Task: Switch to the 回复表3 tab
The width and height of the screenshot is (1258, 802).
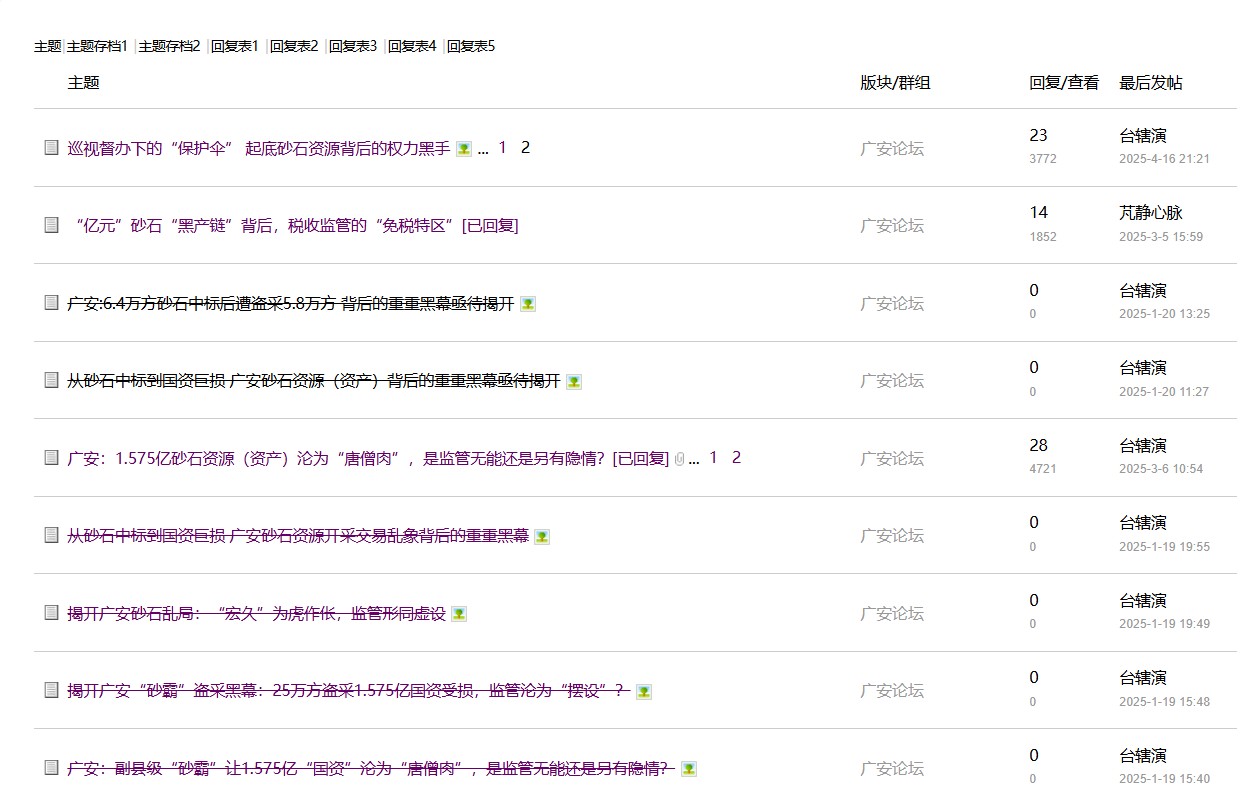Action: coord(353,46)
